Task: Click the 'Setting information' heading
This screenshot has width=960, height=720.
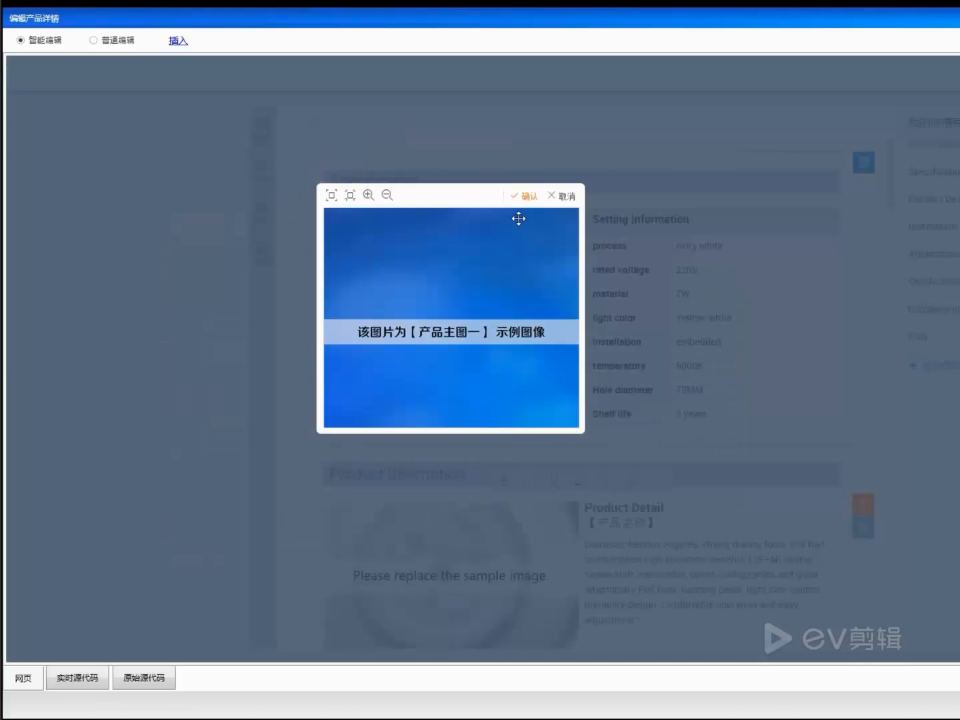Action: pyautogui.click(x=640, y=219)
